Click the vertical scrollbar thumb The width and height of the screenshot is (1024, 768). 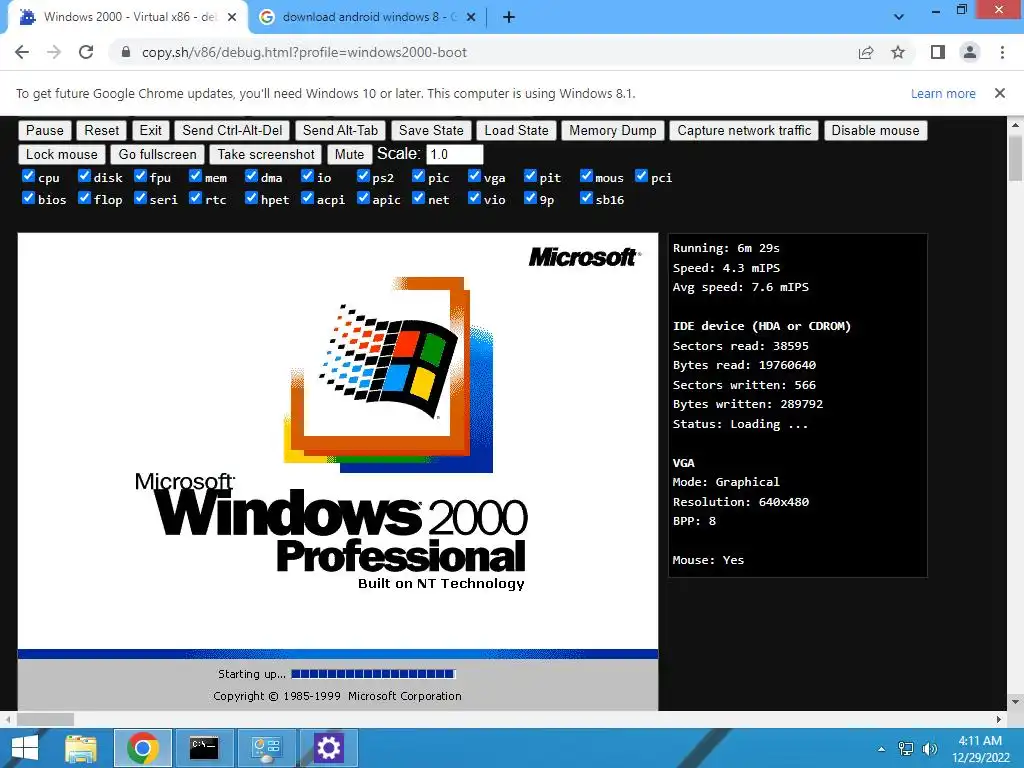click(1015, 157)
